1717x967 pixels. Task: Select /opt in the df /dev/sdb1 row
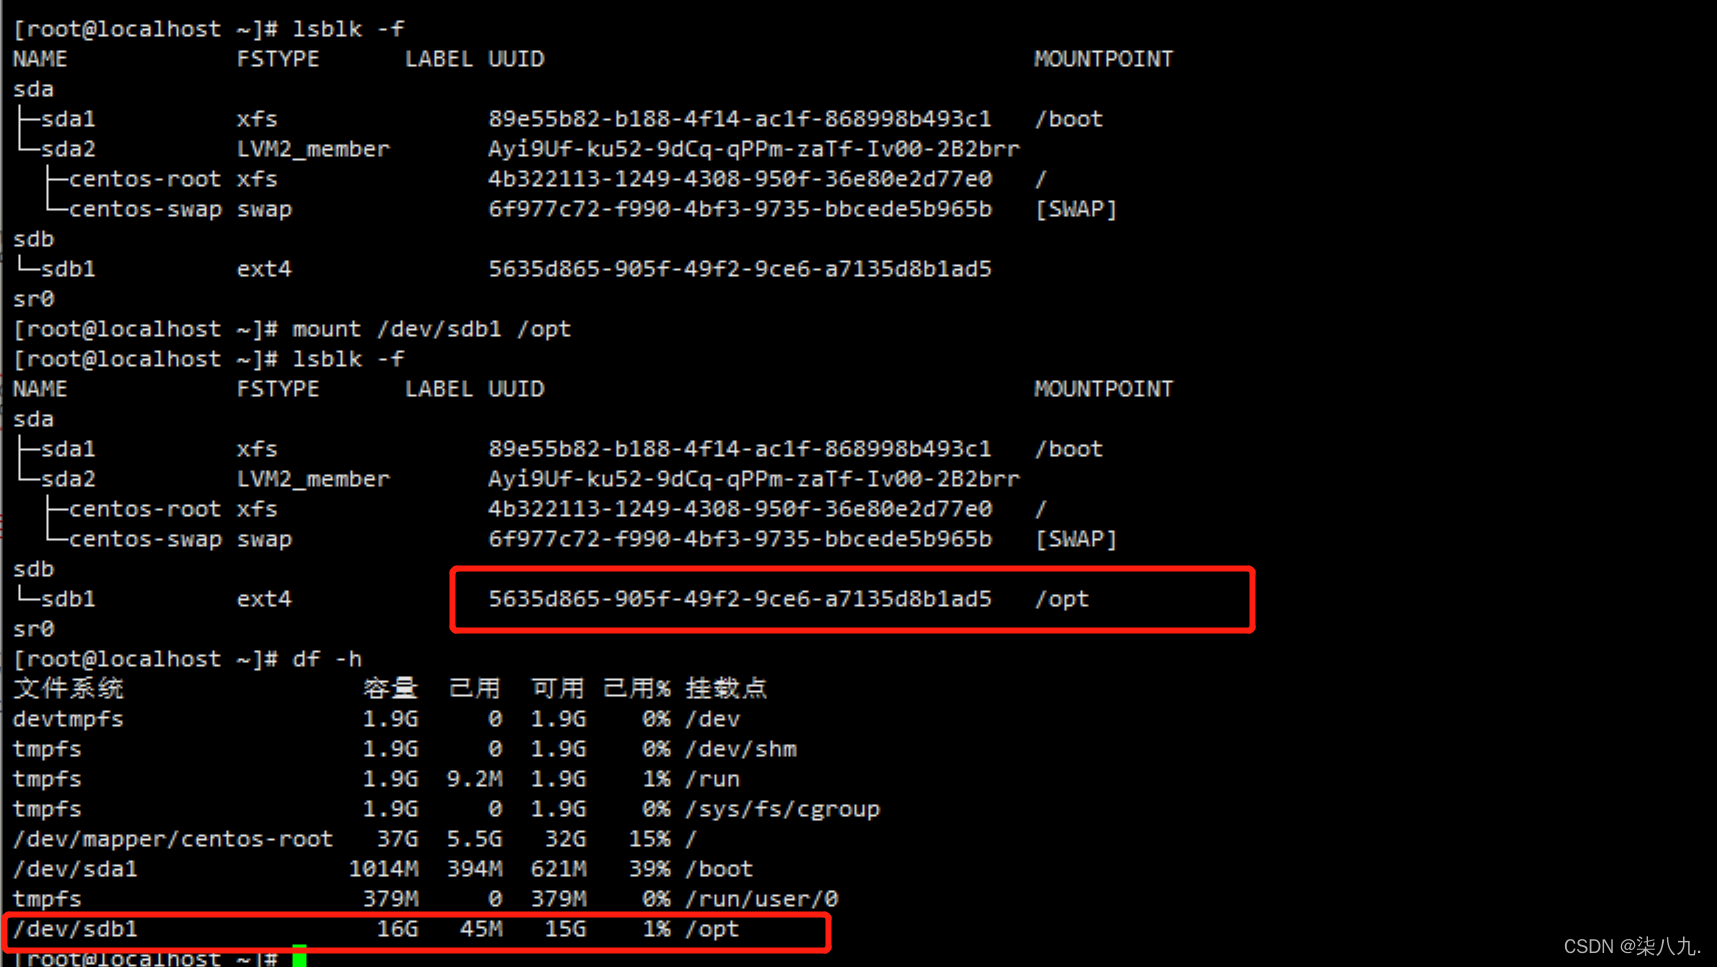click(x=712, y=929)
